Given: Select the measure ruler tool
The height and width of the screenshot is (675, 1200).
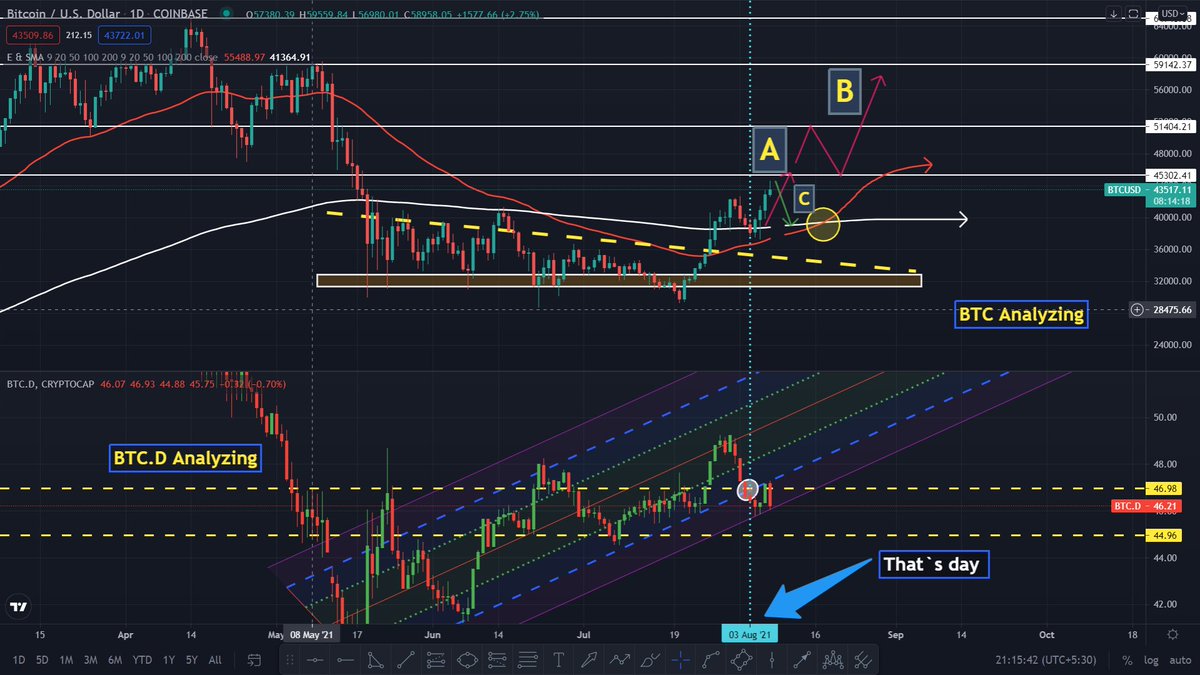Looking at the screenshot, I should pyautogui.click(x=863, y=660).
